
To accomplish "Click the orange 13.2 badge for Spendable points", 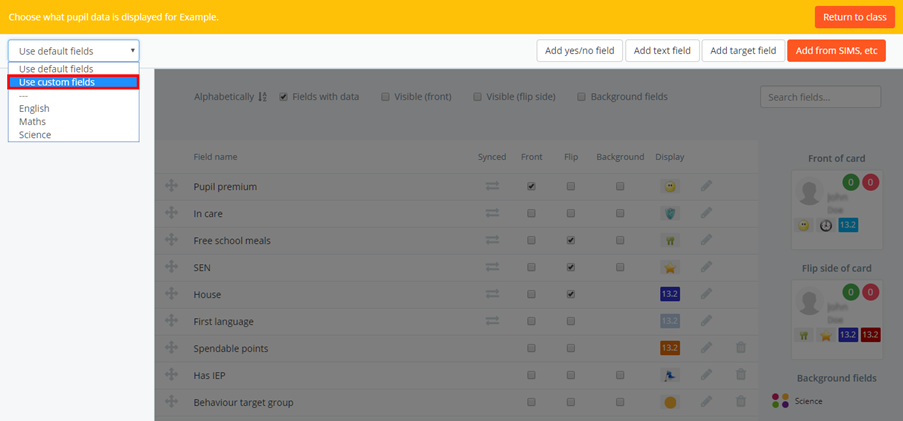I will pyautogui.click(x=670, y=348).
